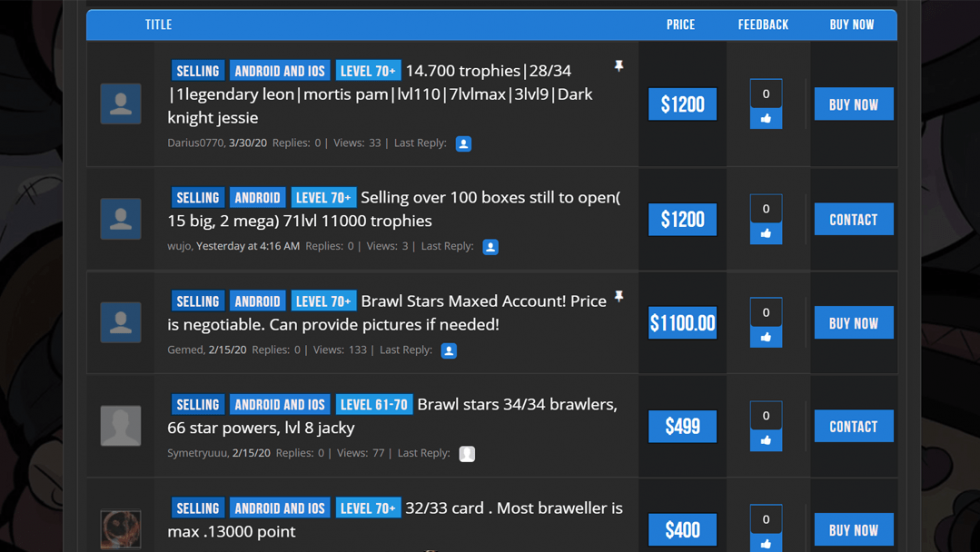Click Level 61-70 tag on Symetryuuu thread

[x=374, y=404]
